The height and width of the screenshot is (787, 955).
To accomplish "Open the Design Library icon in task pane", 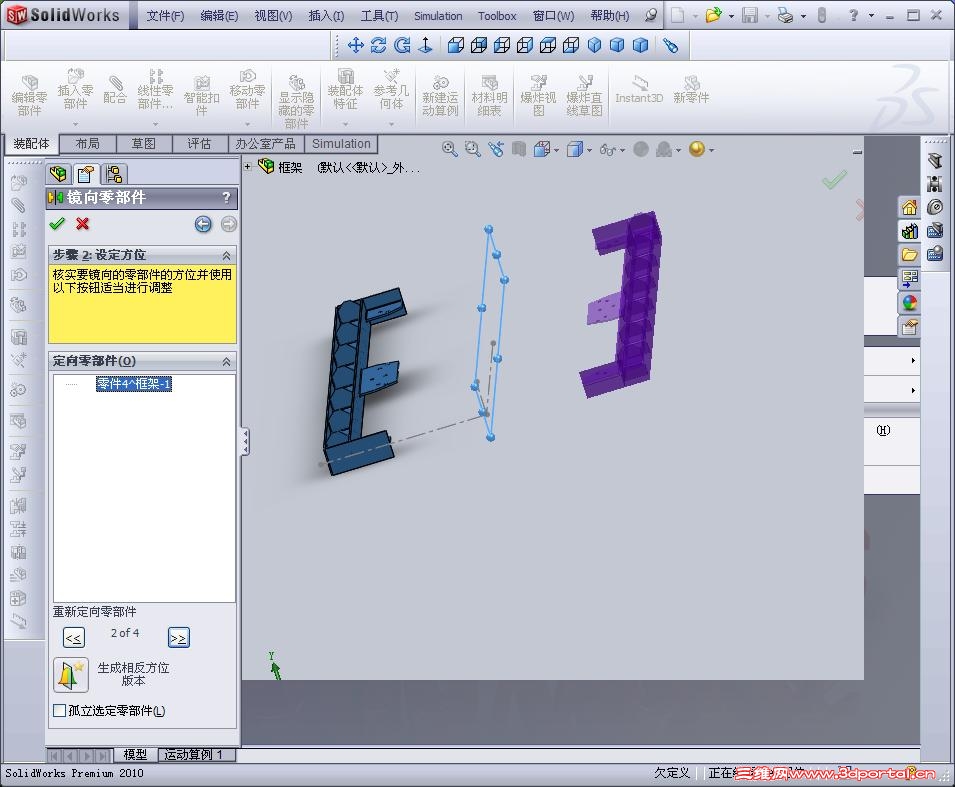I will 909,231.
